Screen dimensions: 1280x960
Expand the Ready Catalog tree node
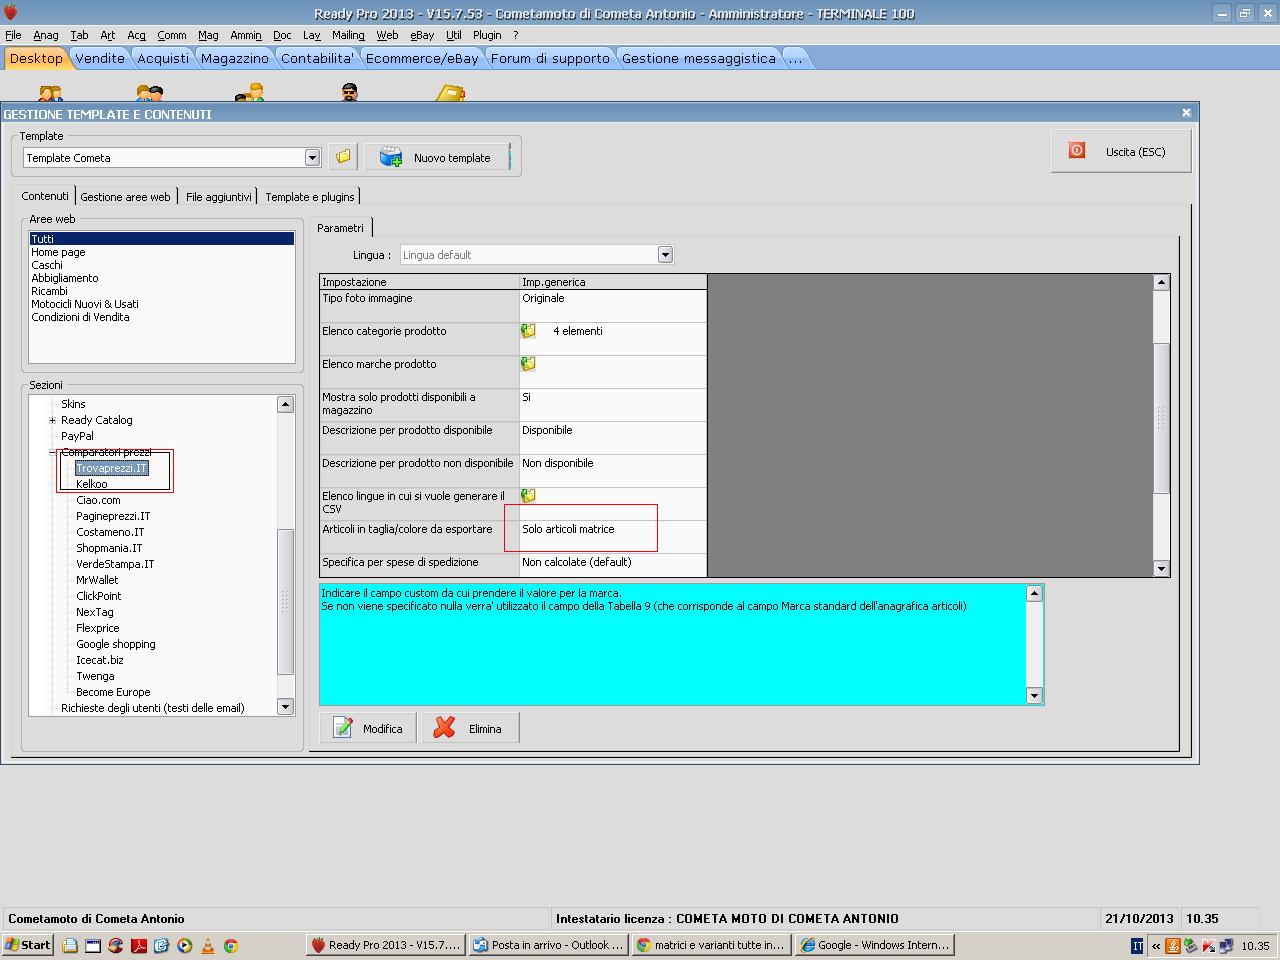pyautogui.click(x=53, y=420)
